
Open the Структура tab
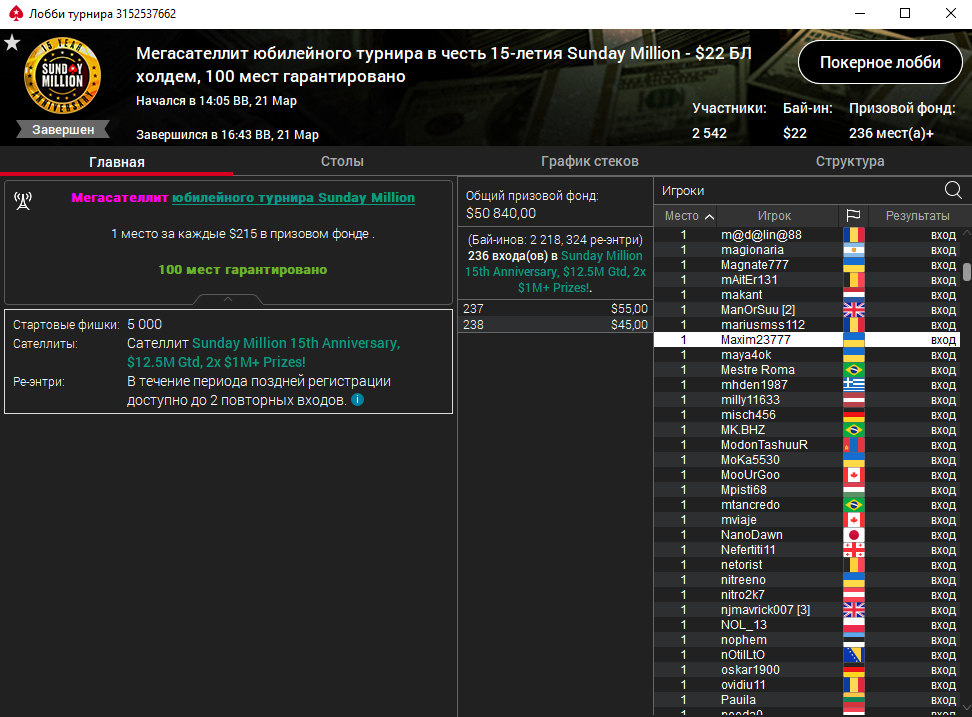tap(850, 161)
